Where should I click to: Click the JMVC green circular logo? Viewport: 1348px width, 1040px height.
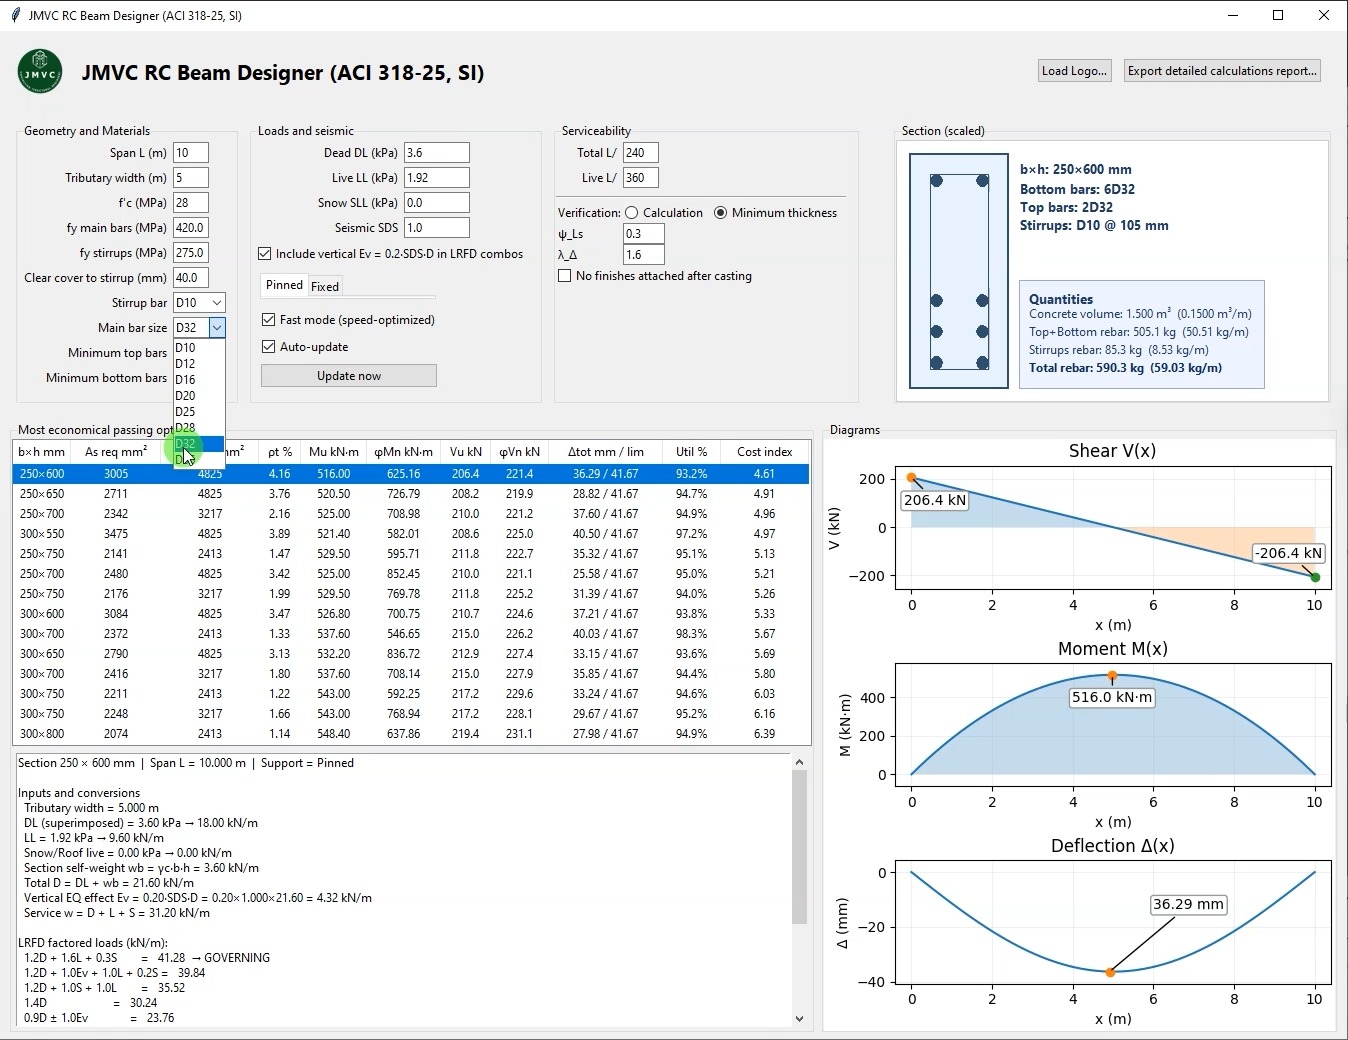click(40, 72)
